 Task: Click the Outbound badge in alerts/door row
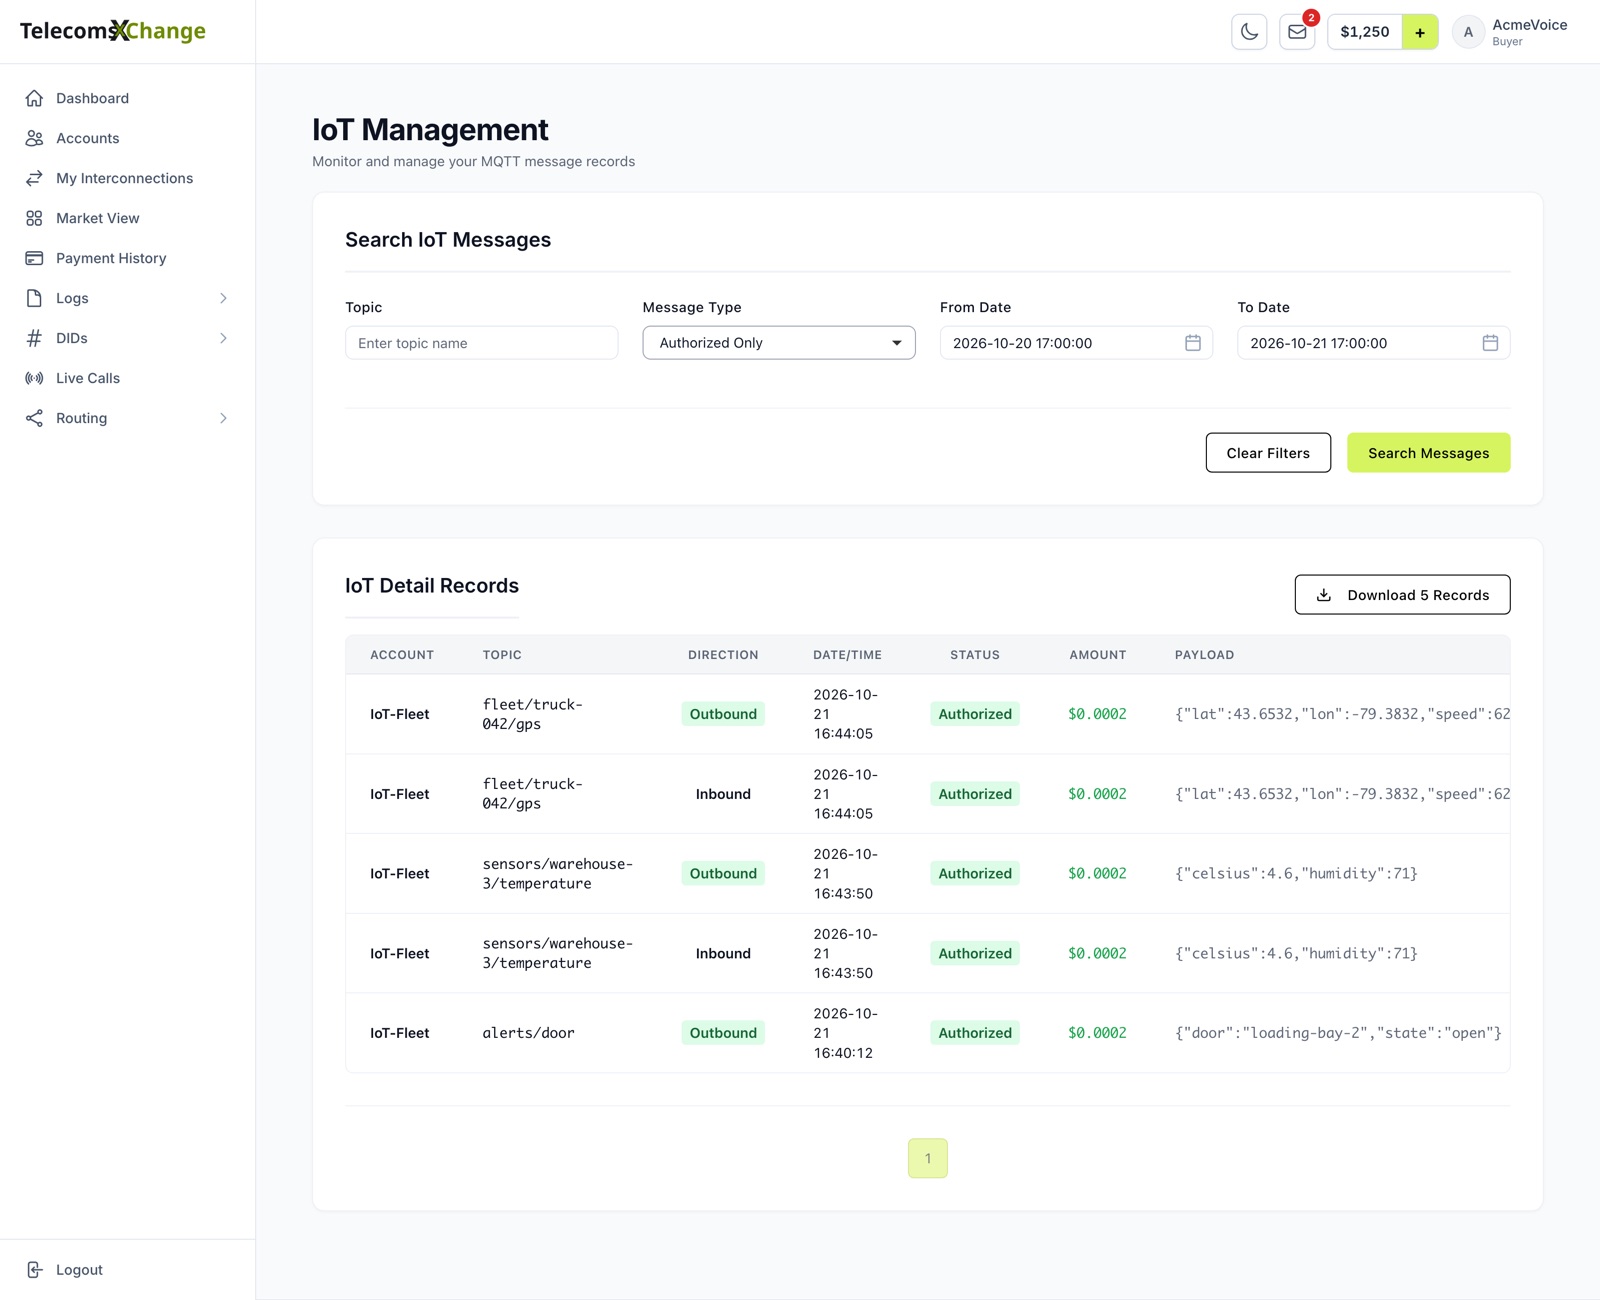[x=723, y=1033]
